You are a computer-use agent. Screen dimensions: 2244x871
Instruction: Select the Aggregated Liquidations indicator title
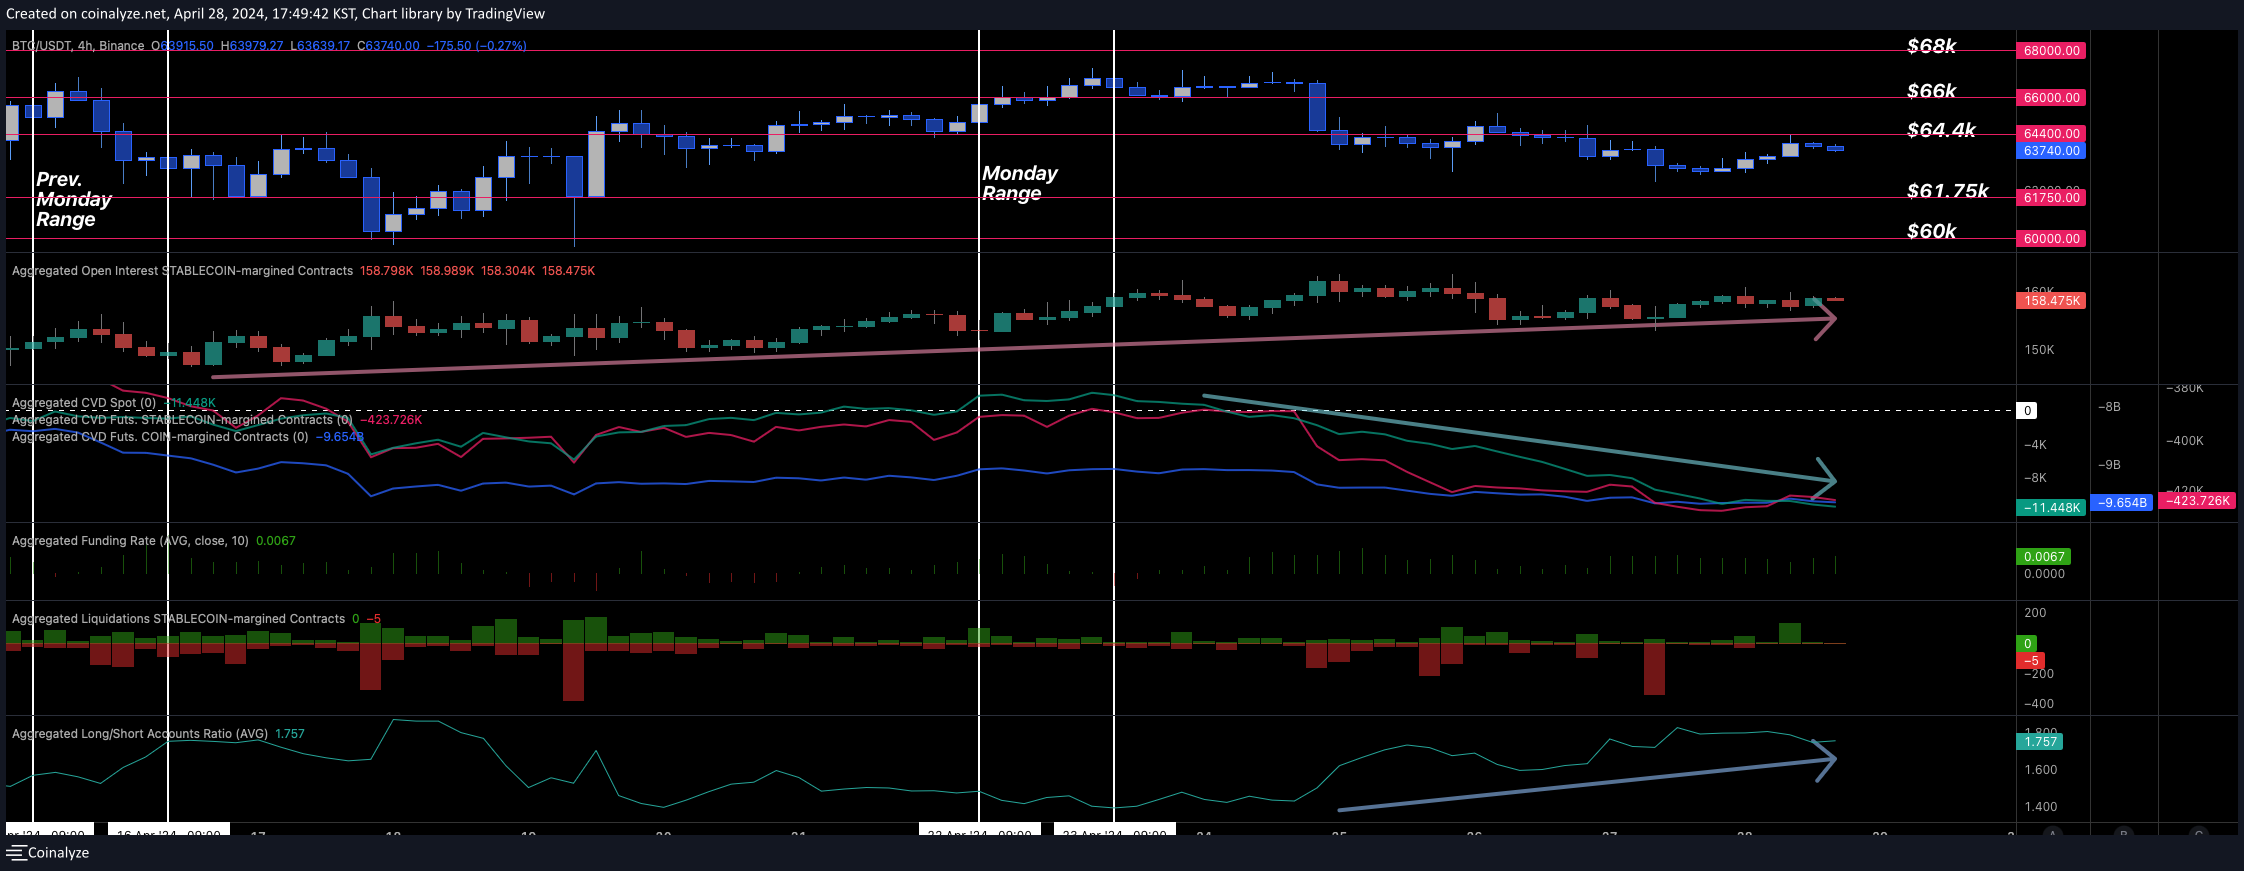tap(178, 619)
